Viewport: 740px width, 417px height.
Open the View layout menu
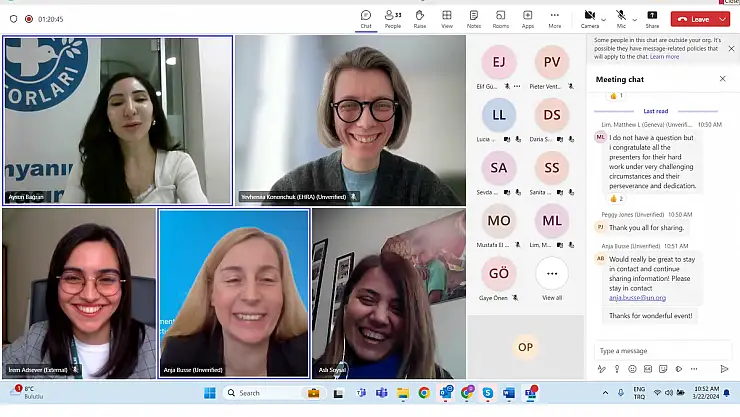pyautogui.click(x=446, y=18)
